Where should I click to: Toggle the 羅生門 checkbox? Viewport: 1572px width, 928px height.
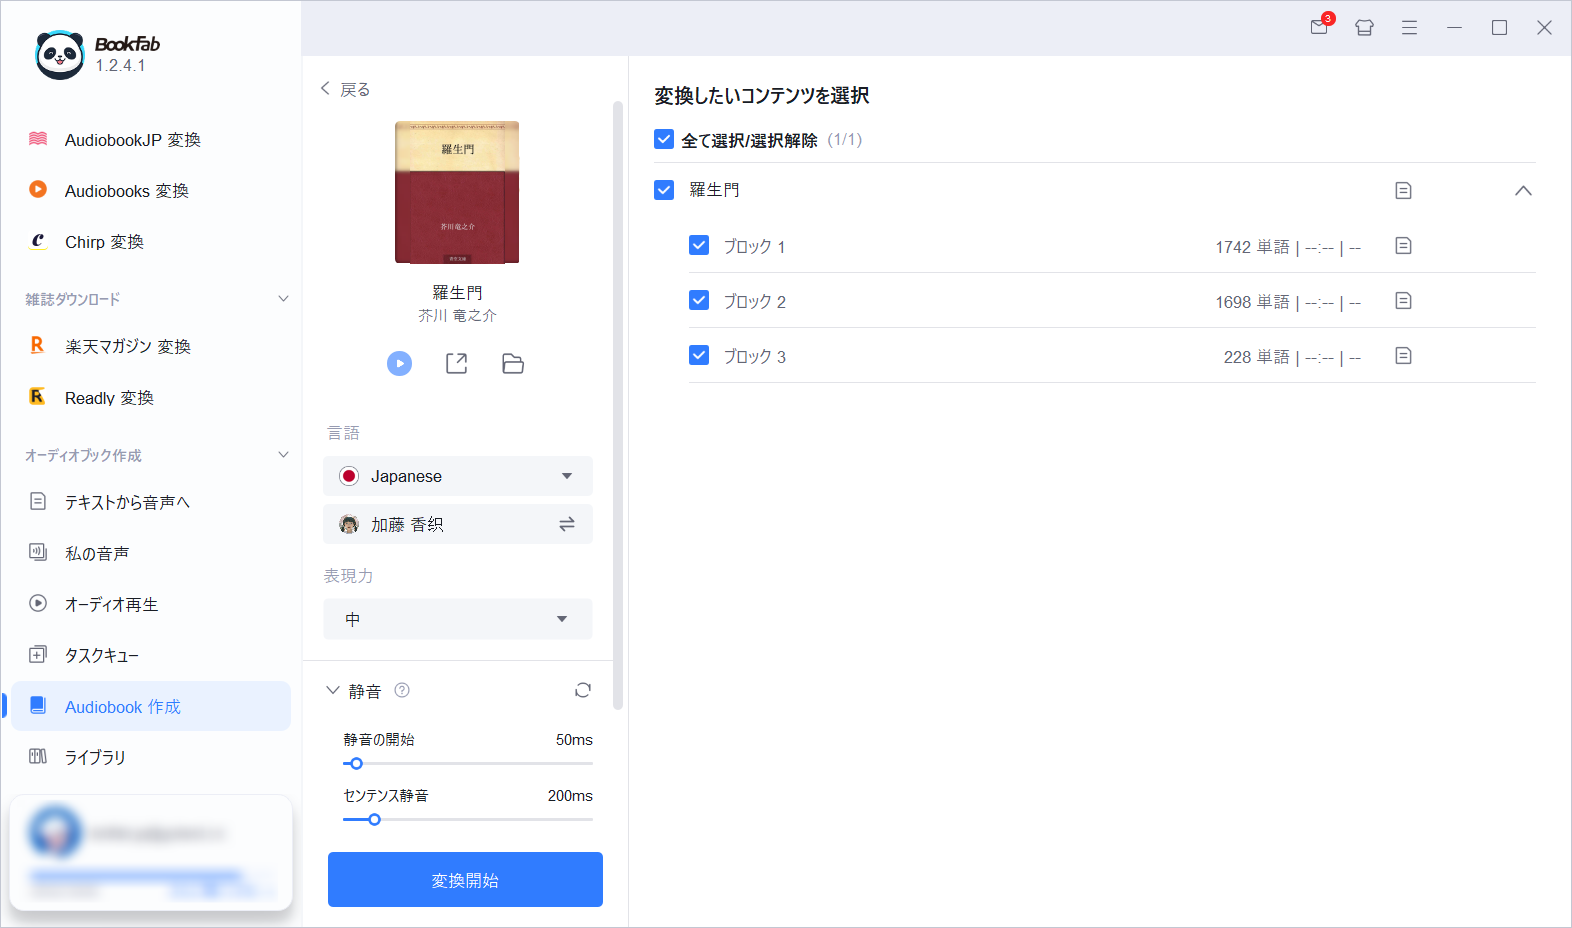click(664, 189)
